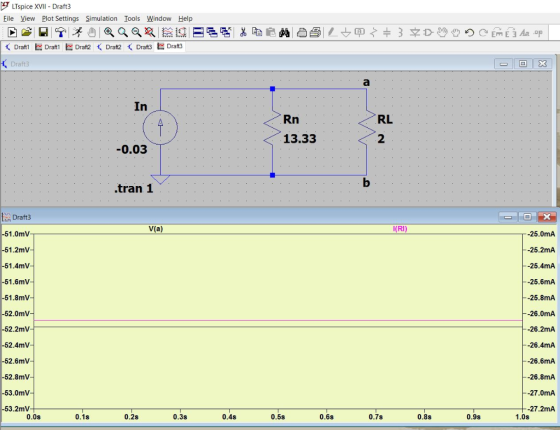Switch to the Draft2 schematic tab

pos(109,47)
